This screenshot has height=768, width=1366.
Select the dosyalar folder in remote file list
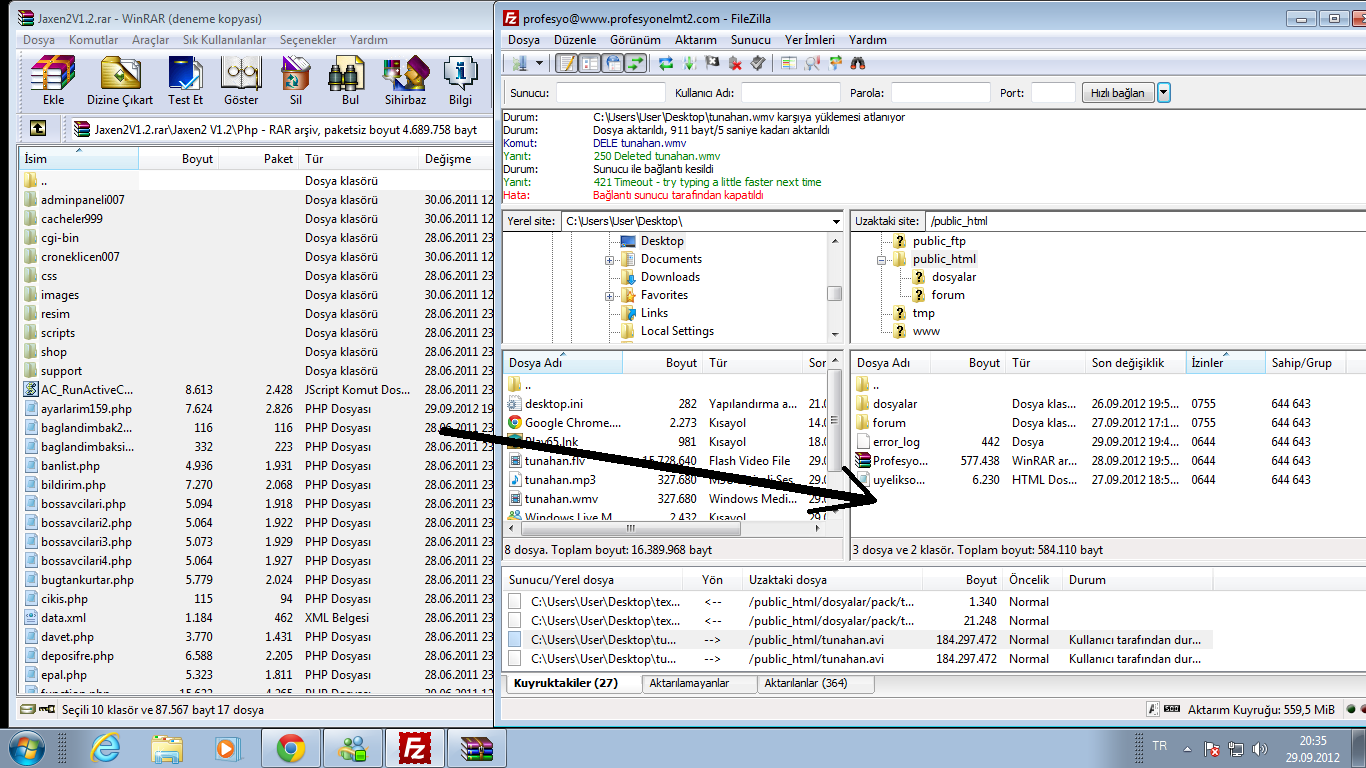coord(895,404)
